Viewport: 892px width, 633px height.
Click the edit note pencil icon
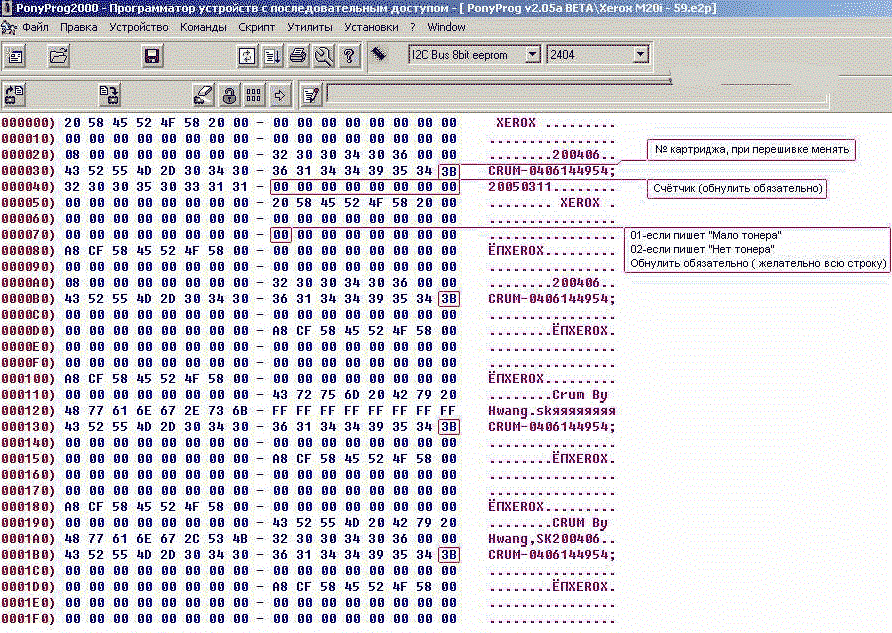coord(311,95)
